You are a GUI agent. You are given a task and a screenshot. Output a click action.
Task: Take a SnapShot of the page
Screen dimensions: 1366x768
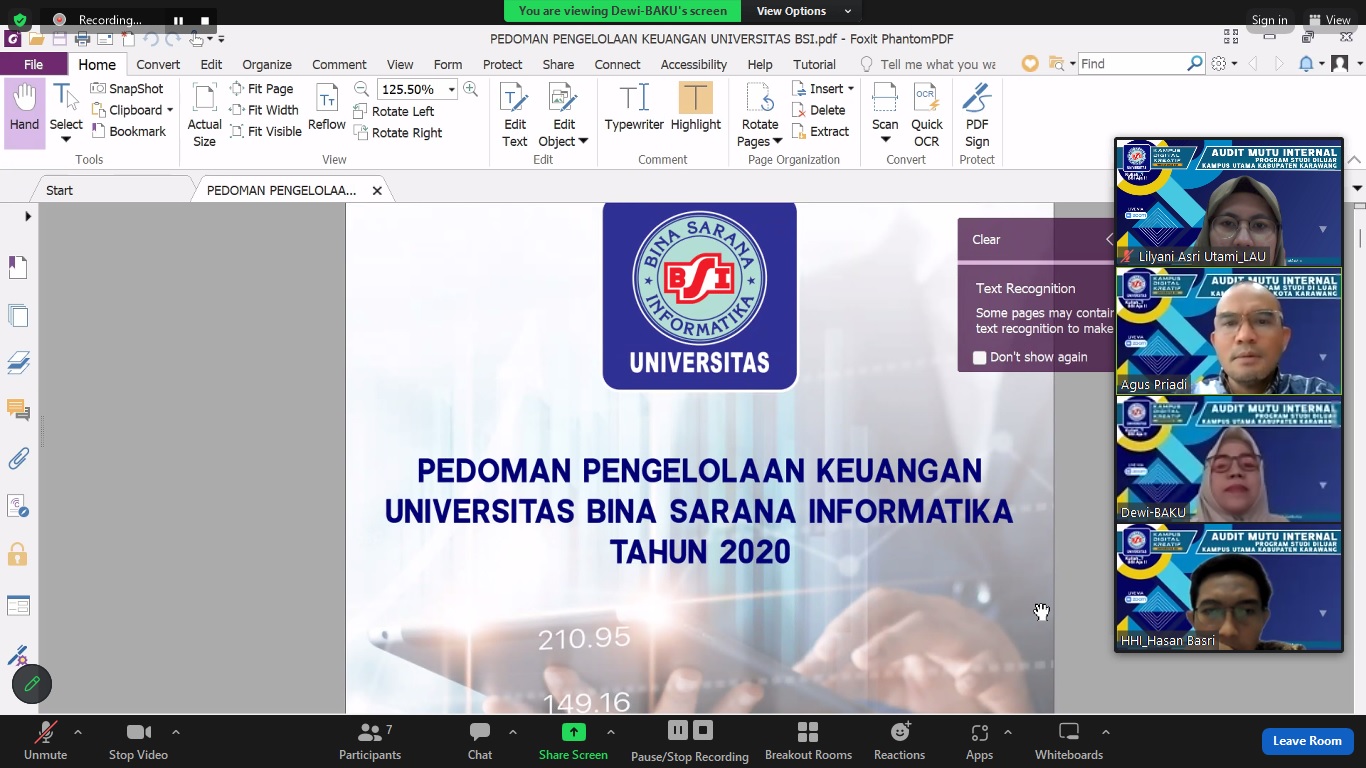(x=127, y=89)
